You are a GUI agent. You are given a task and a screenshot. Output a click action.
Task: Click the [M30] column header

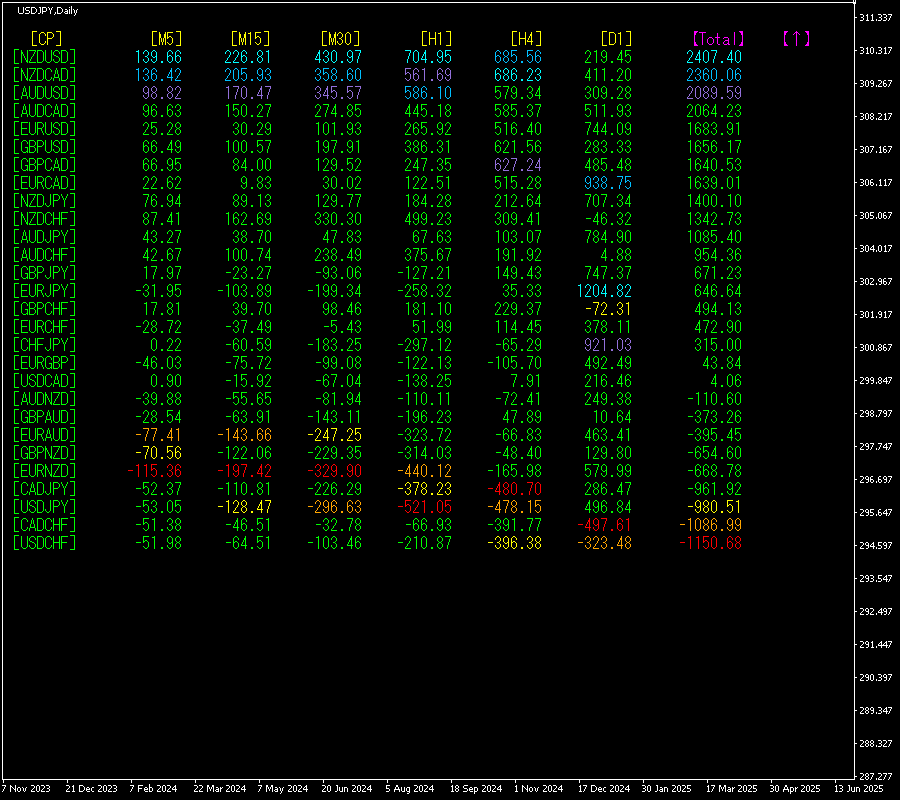tap(340, 39)
